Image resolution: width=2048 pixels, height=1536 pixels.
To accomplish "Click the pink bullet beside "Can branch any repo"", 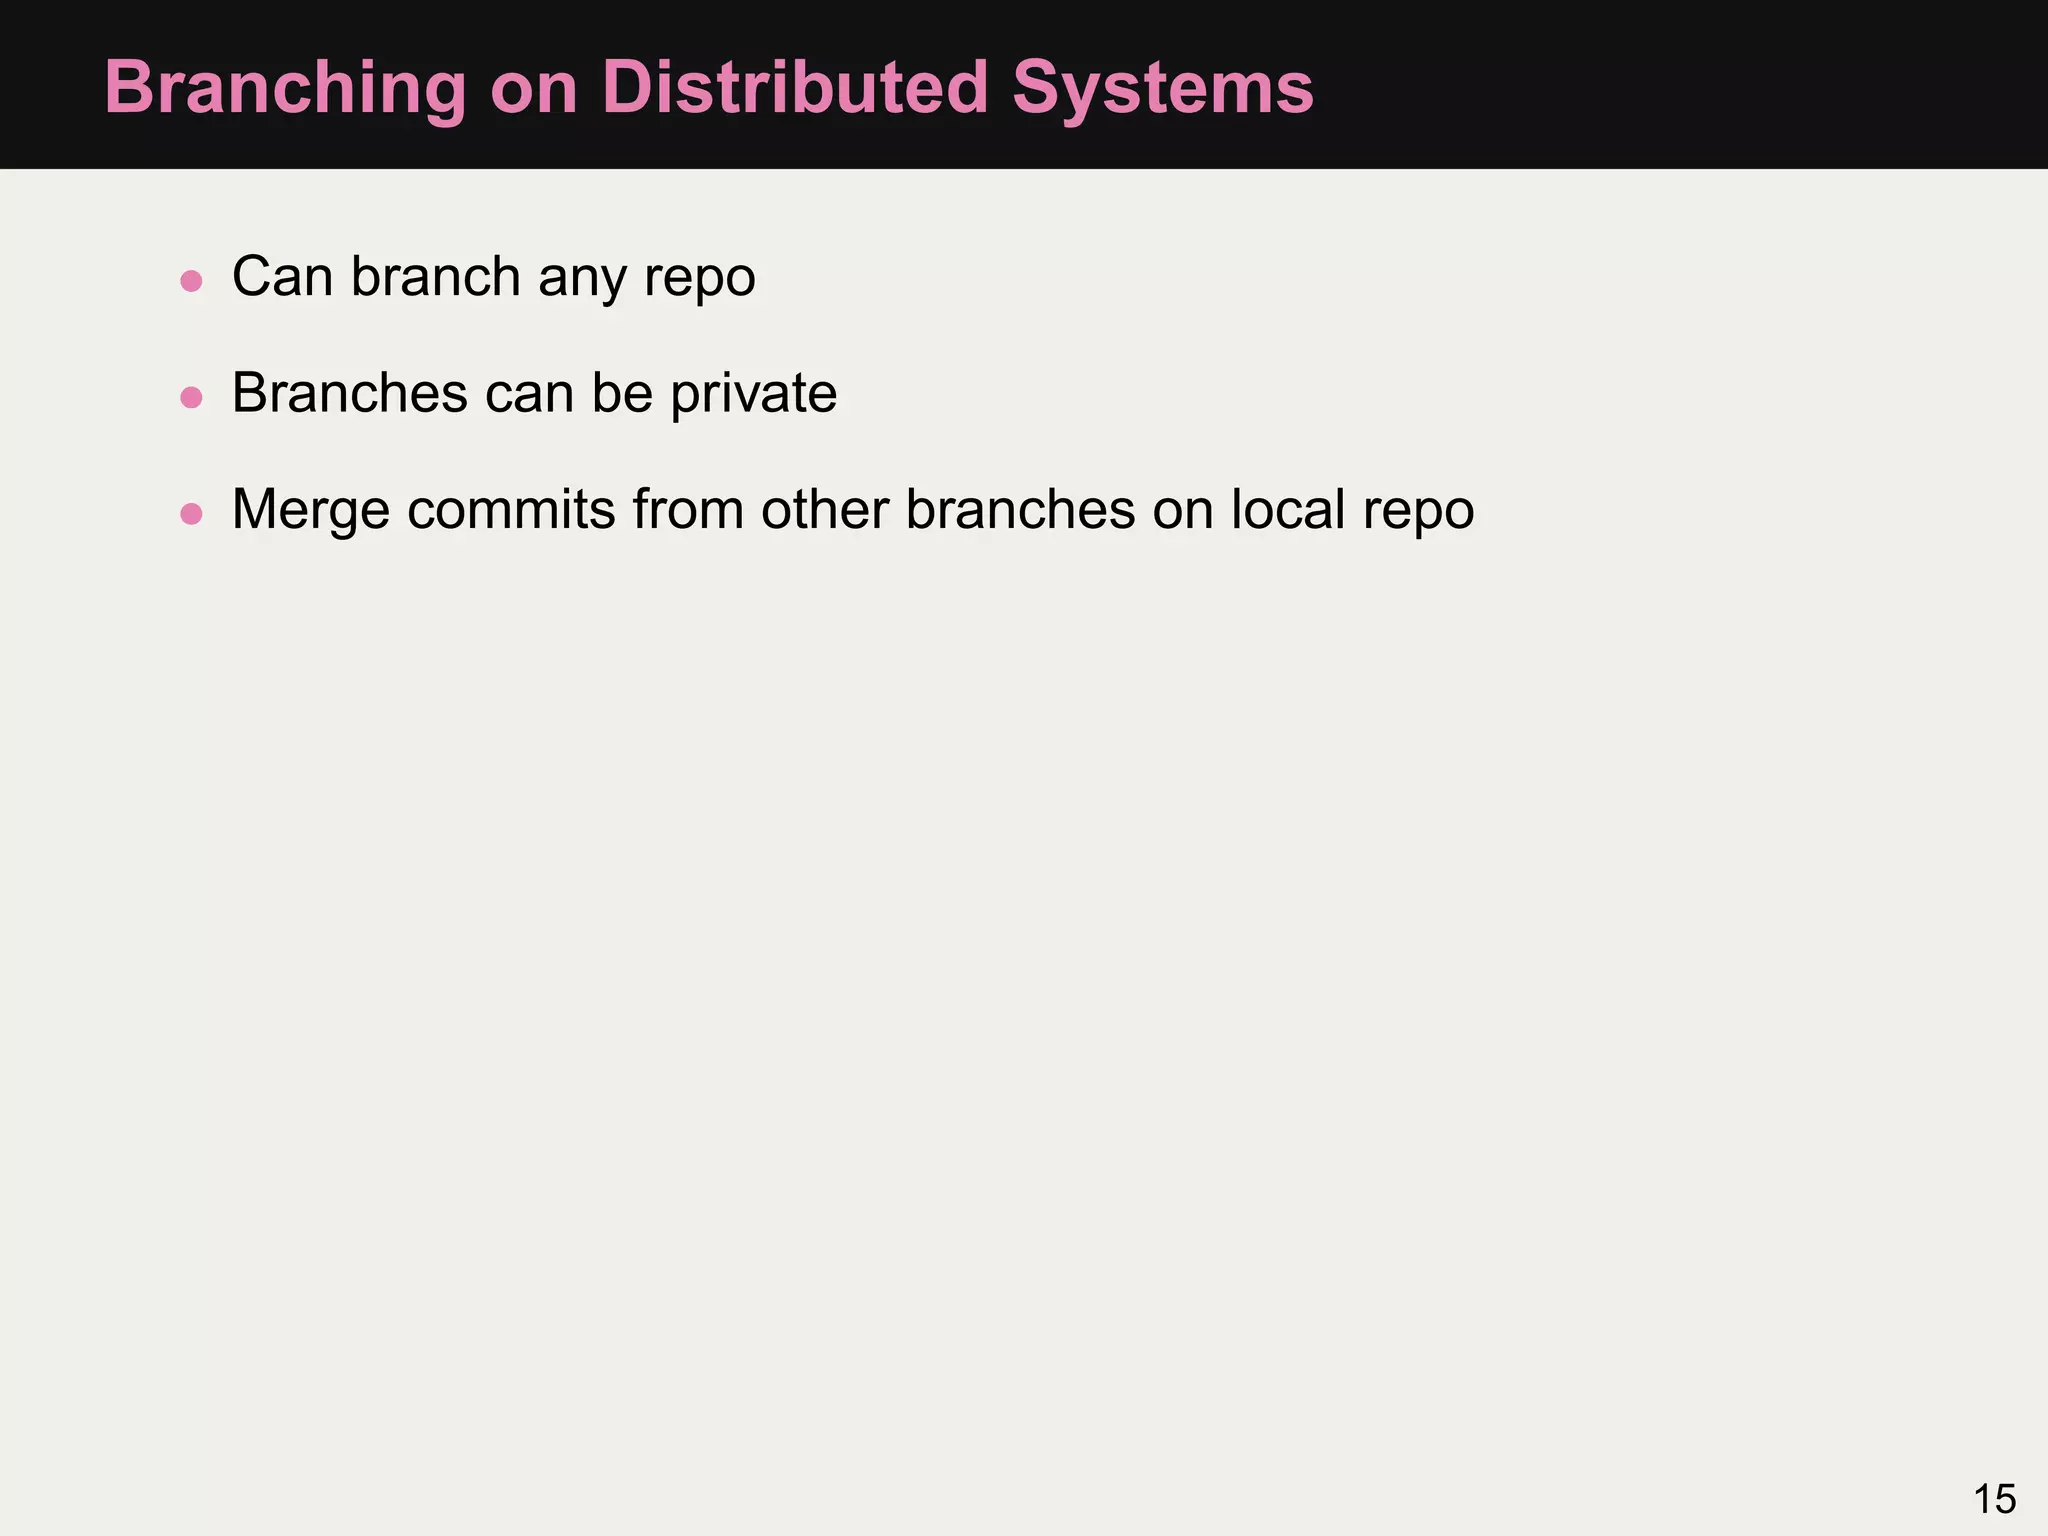I will [x=191, y=281].
